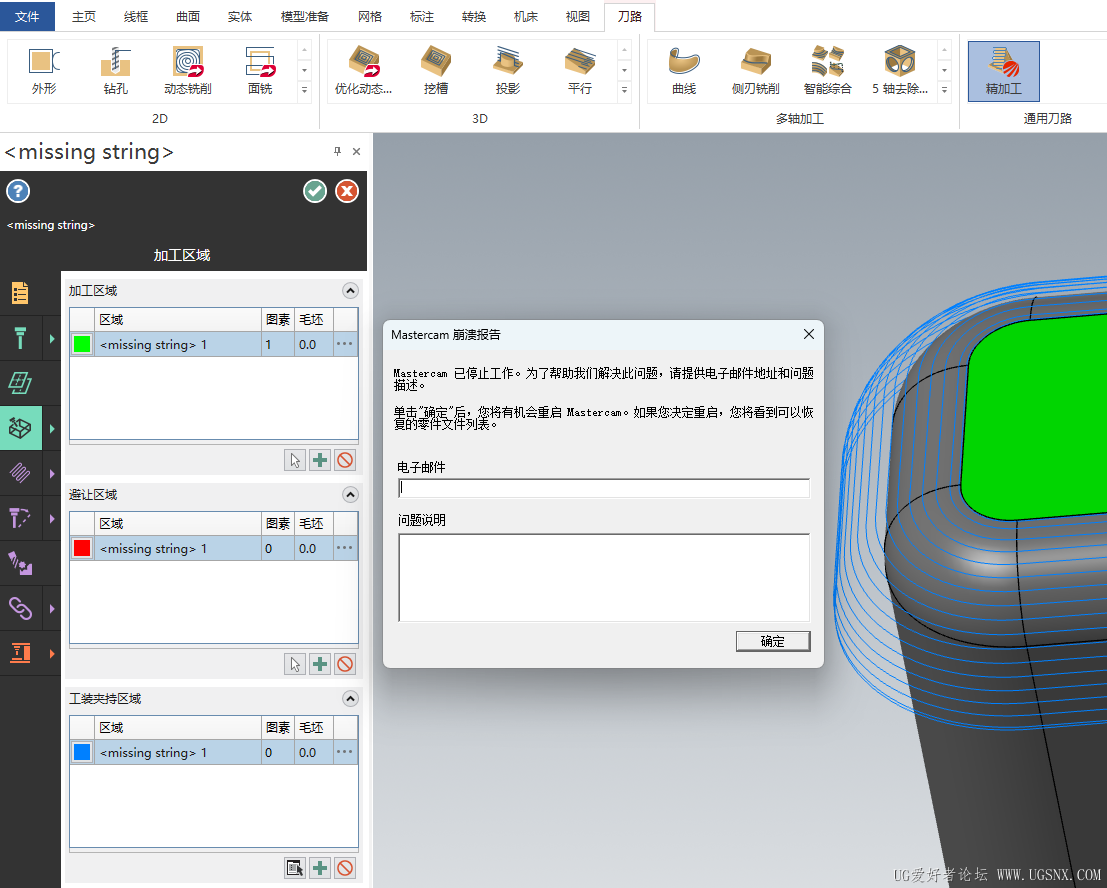
Task: Click select-arrow button under 避让区域 list
Action: (x=295, y=664)
